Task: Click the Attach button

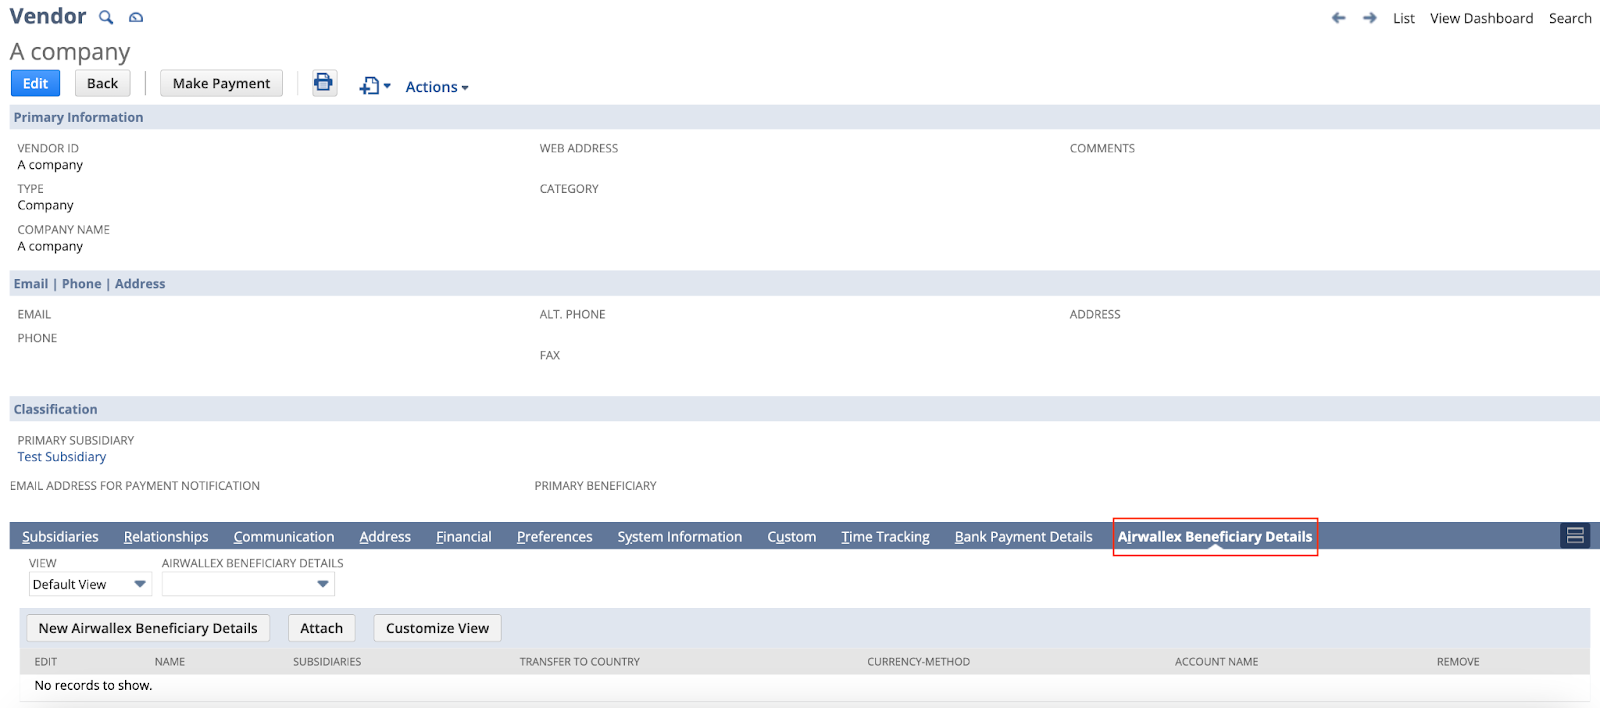Action: click(x=321, y=628)
